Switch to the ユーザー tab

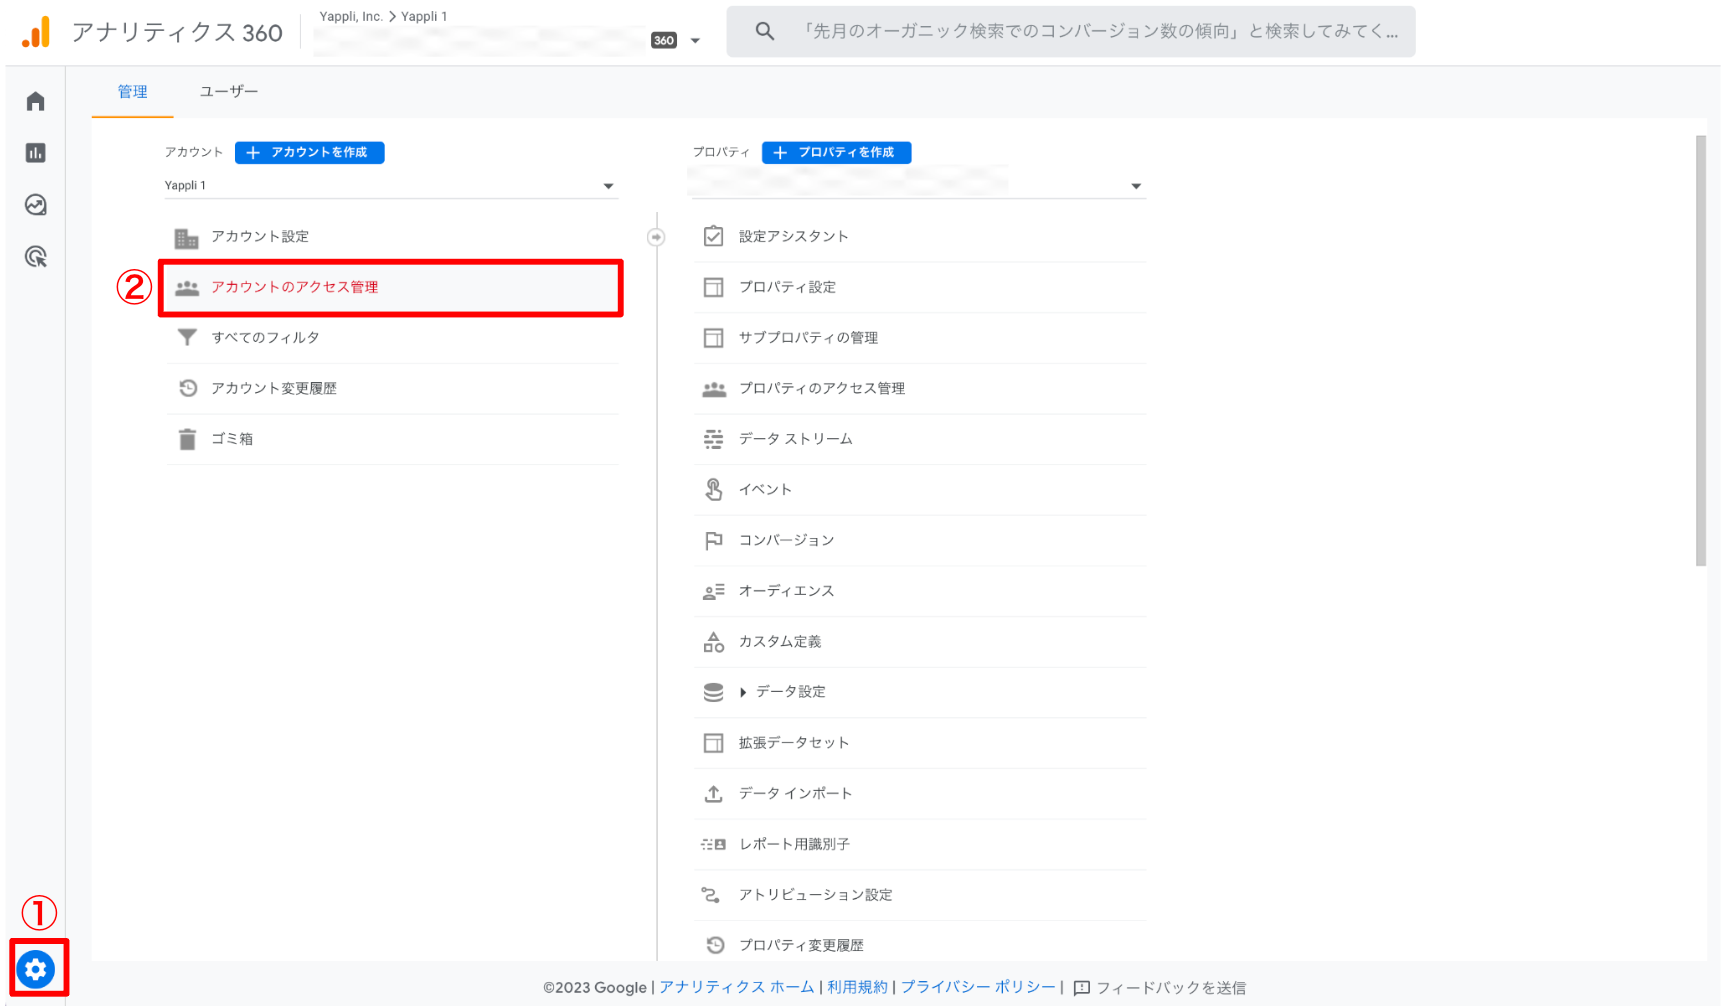(229, 92)
